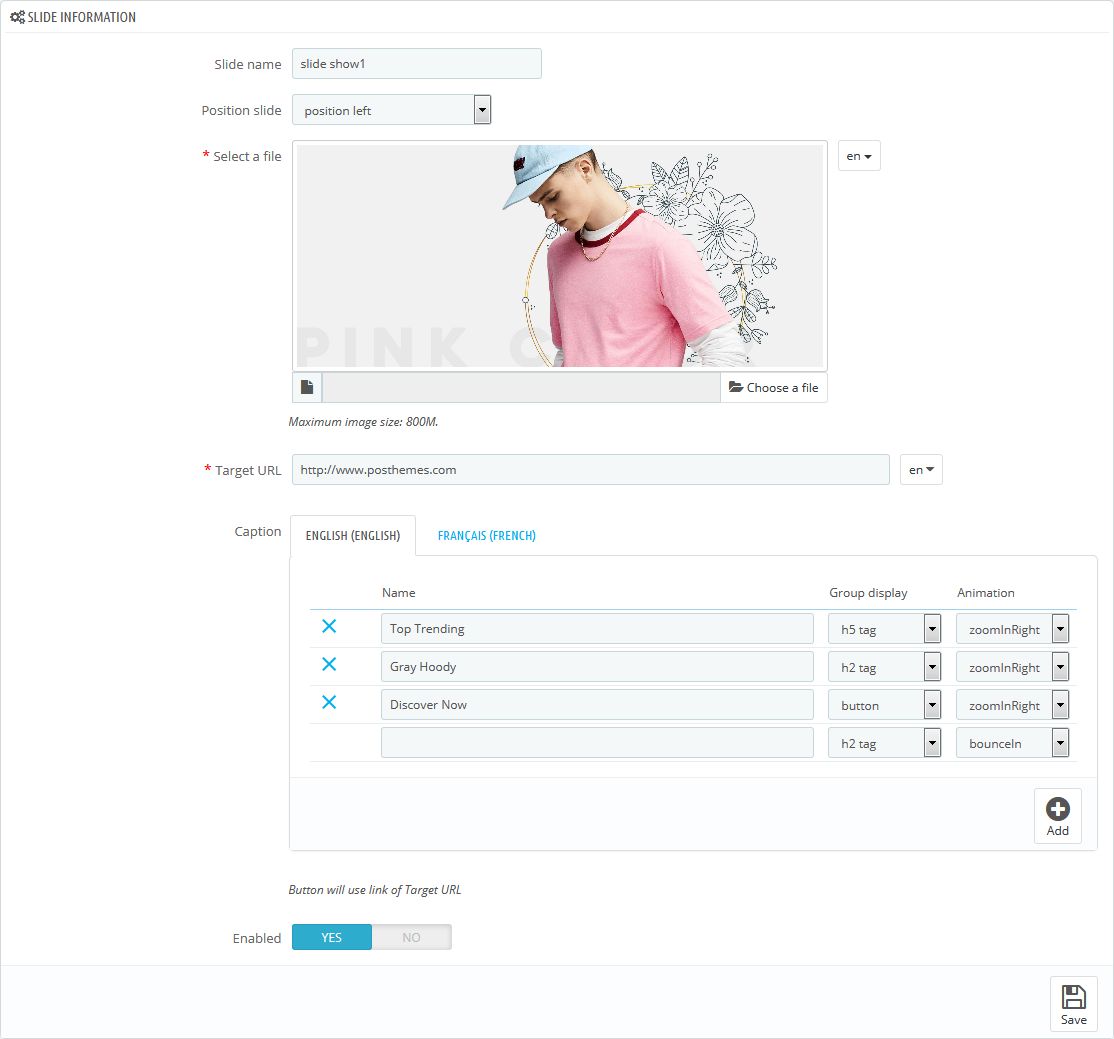Click the Save floppy disk icon
This screenshot has width=1114, height=1039.
pyautogui.click(x=1073, y=997)
